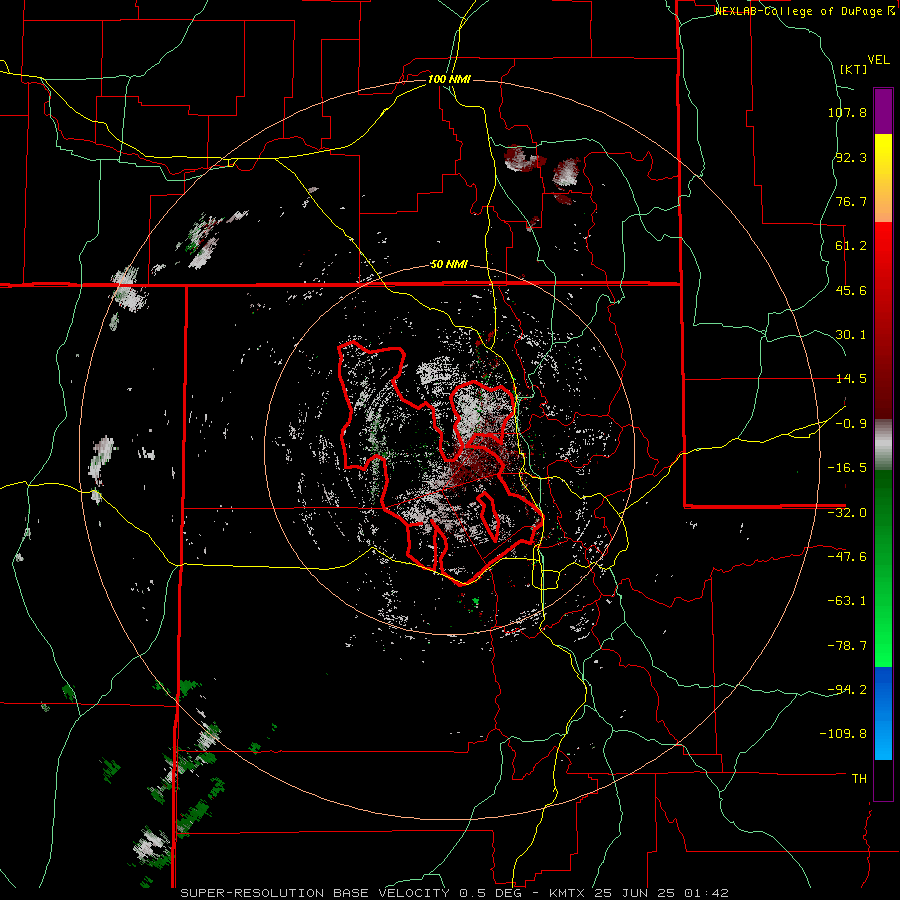Select the 76.7 velocity scale value

(851, 201)
